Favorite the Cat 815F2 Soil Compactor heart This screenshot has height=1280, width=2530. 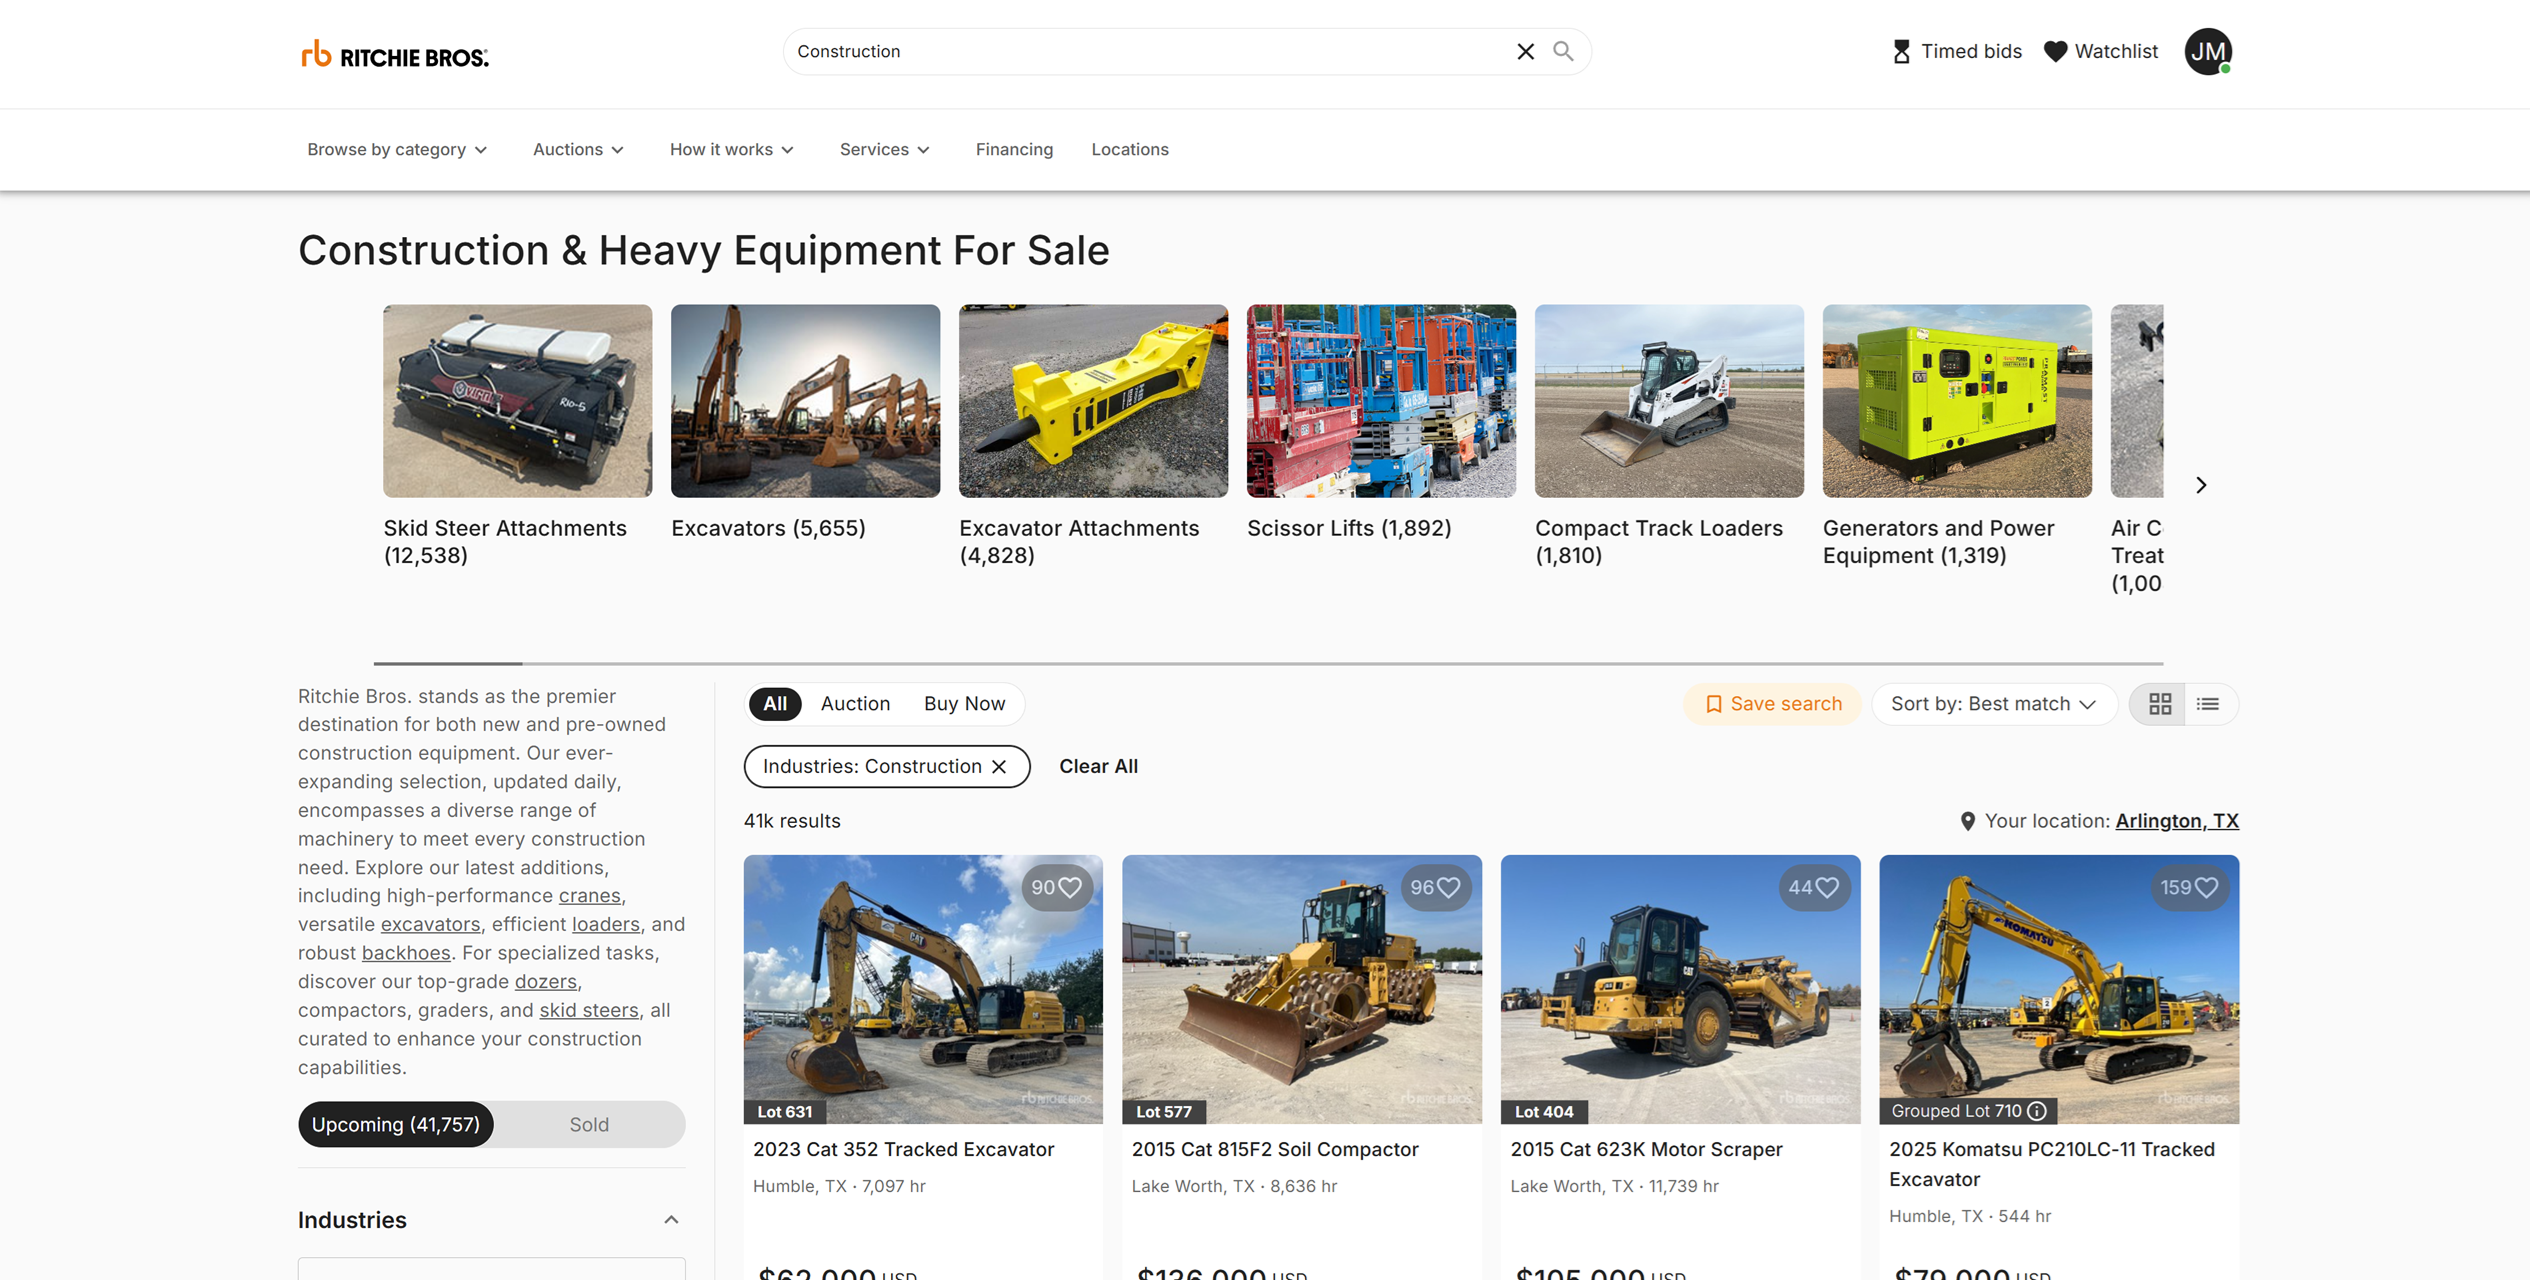point(1448,887)
